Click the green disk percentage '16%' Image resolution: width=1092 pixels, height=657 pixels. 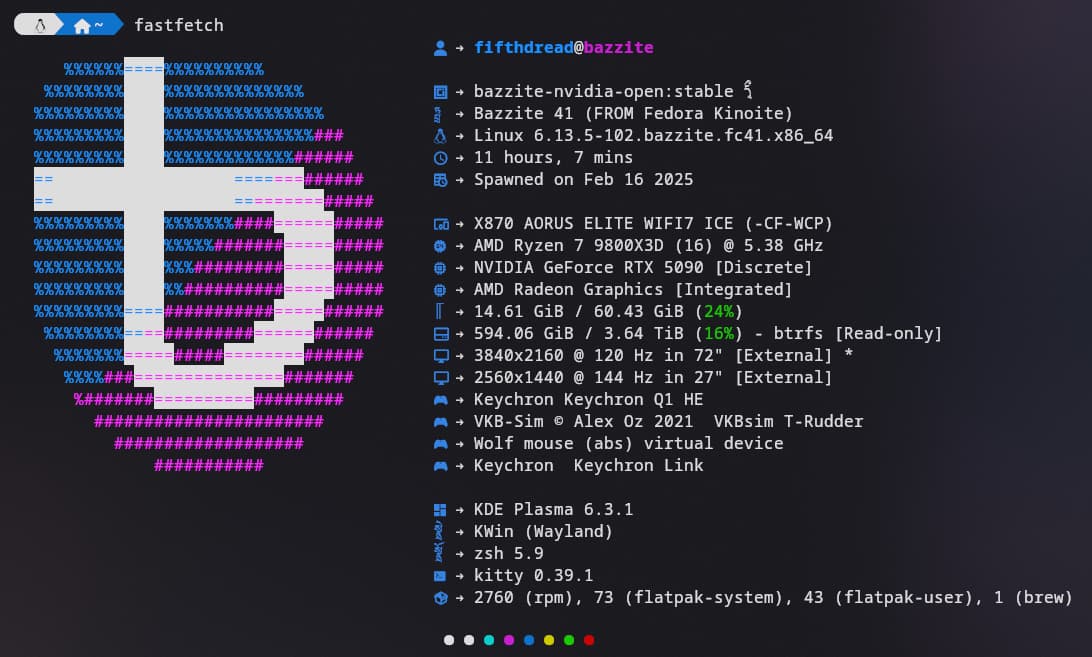coord(719,333)
